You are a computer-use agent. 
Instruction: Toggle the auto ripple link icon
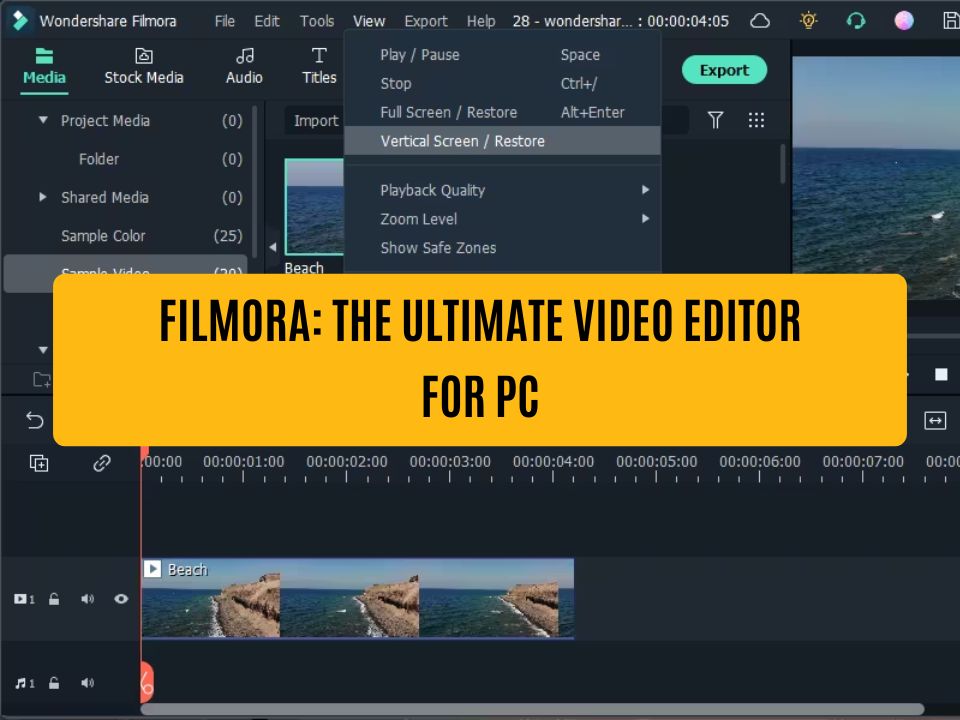click(x=101, y=463)
